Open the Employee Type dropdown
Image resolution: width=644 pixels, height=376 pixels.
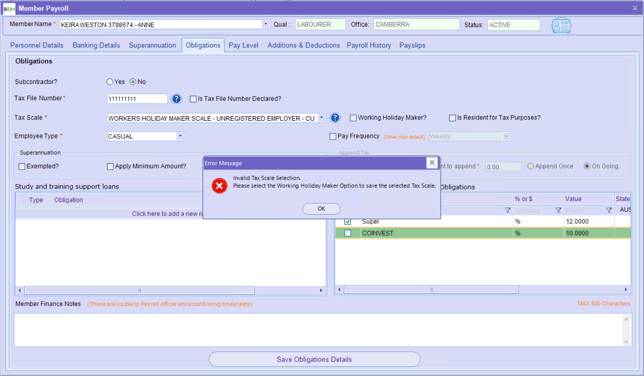[180, 136]
